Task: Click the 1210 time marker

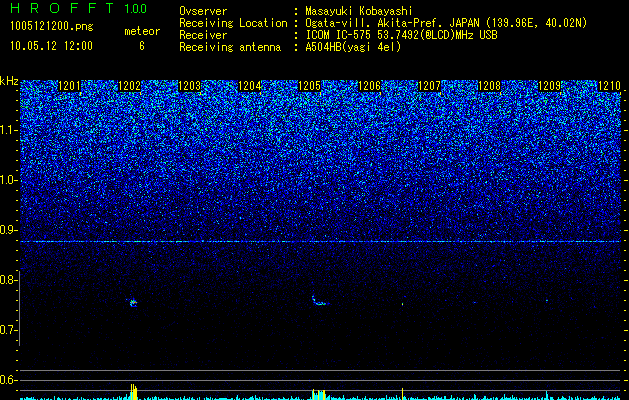Action: [x=609, y=86]
